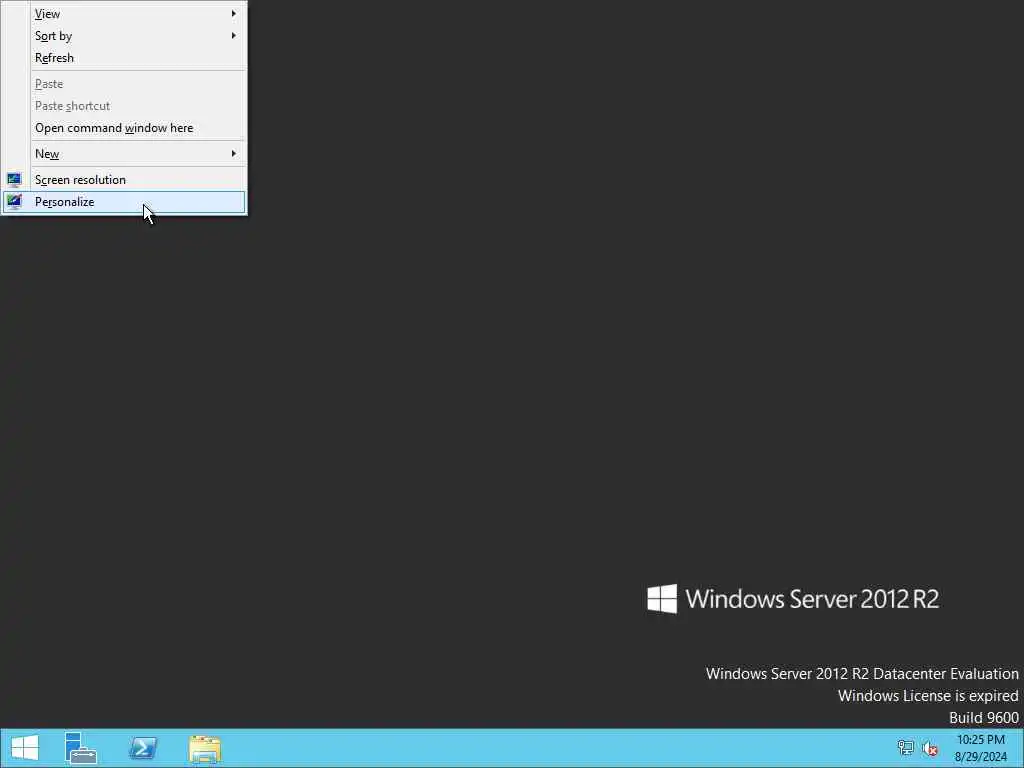
Task: Click the muted speaker tray icon
Action: click(x=930, y=748)
